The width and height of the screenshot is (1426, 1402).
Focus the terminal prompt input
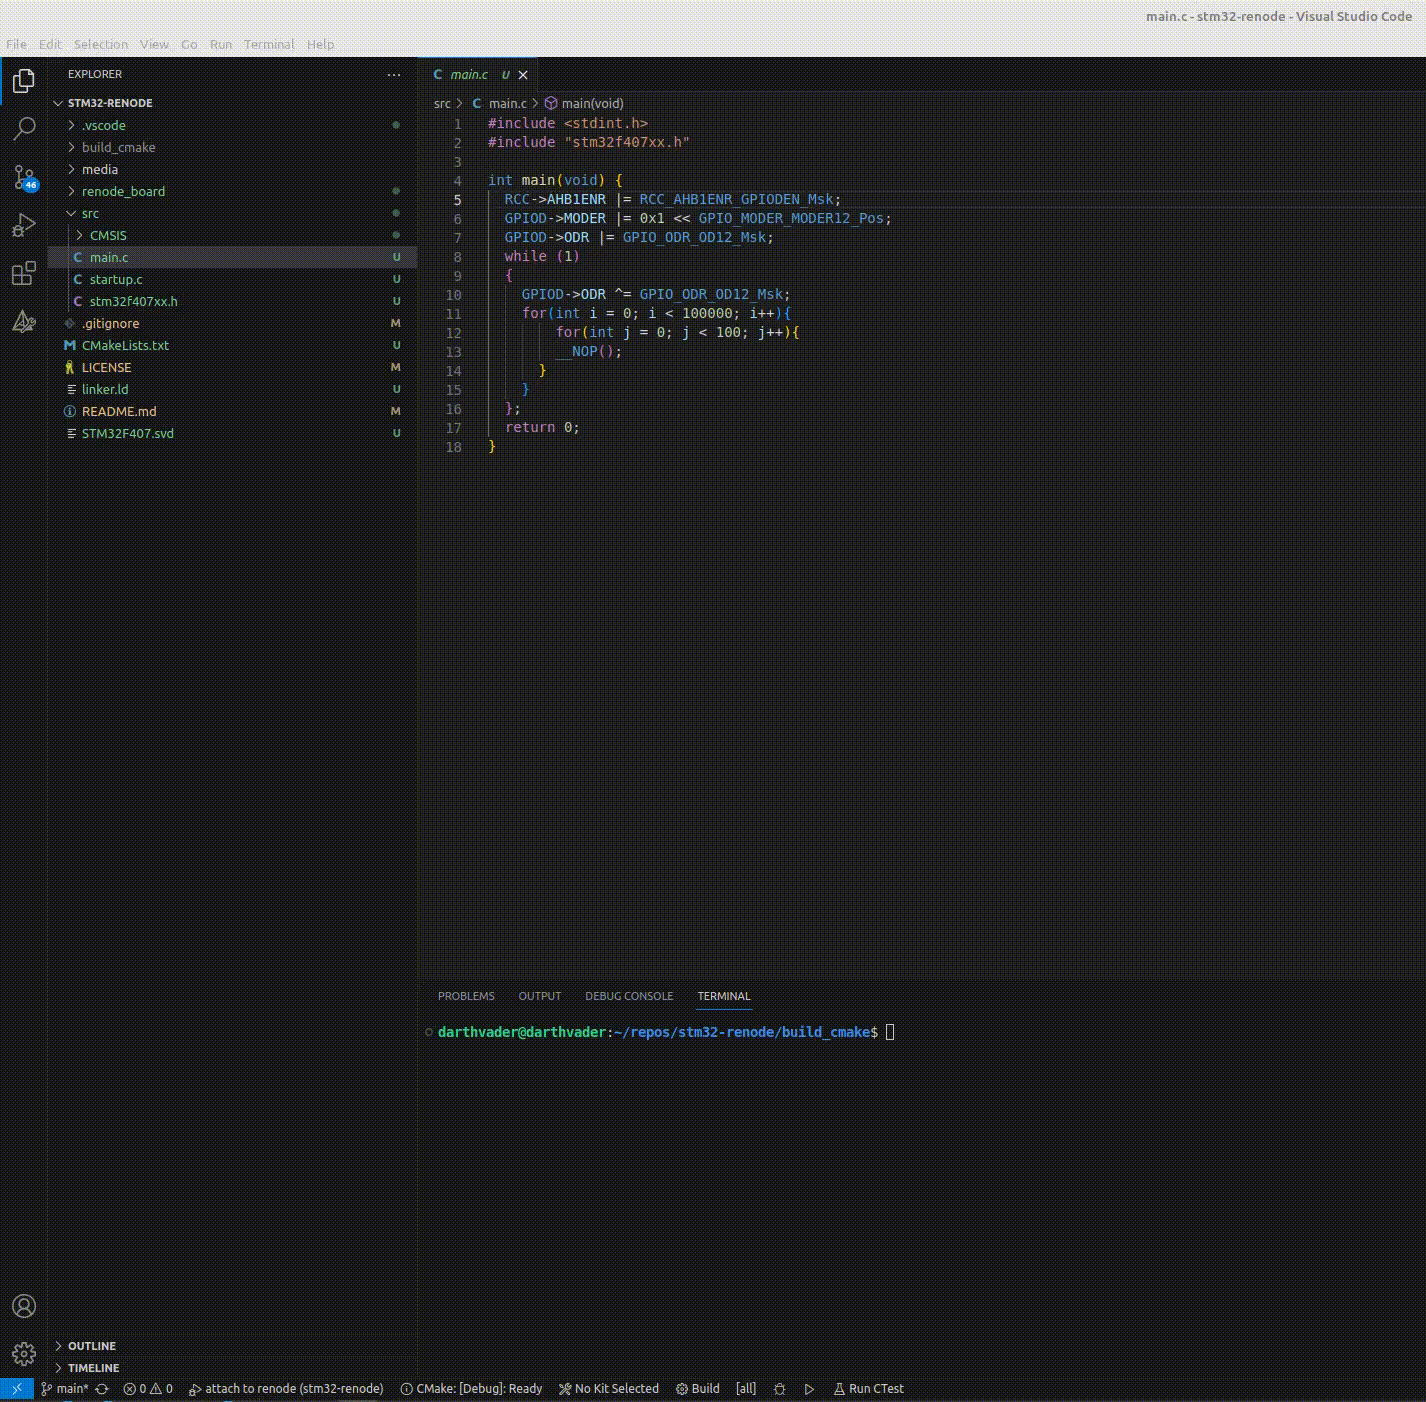(890, 1032)
